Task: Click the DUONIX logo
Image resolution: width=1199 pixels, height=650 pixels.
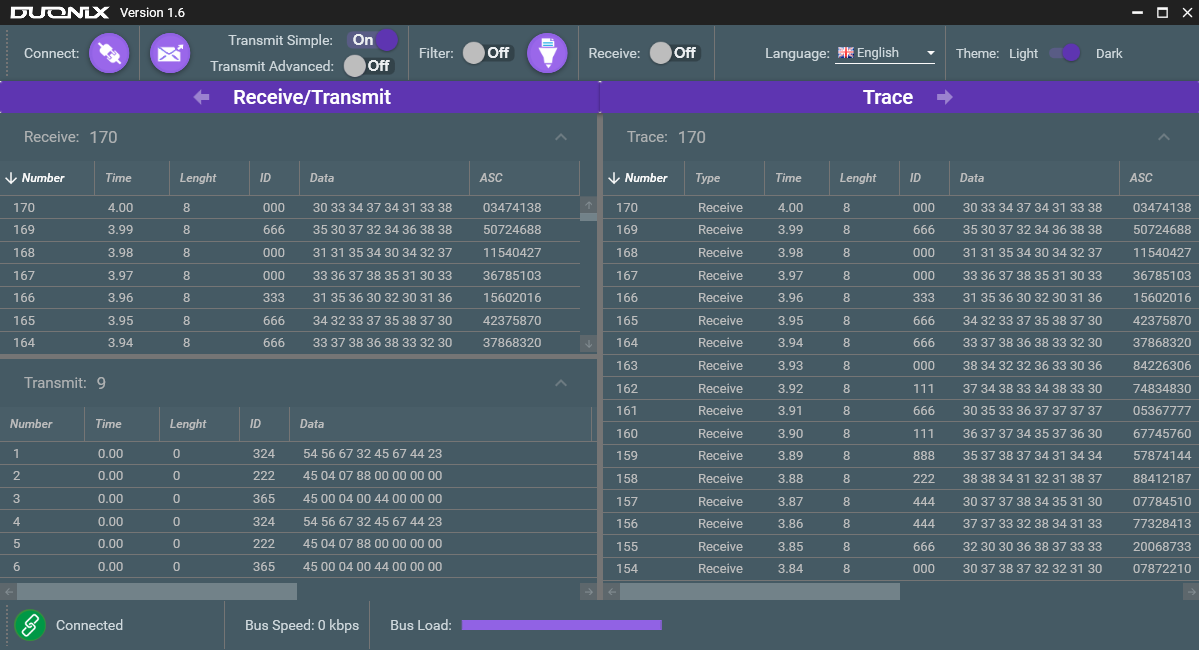Action: pyautogui.click(x=60, y=12)
